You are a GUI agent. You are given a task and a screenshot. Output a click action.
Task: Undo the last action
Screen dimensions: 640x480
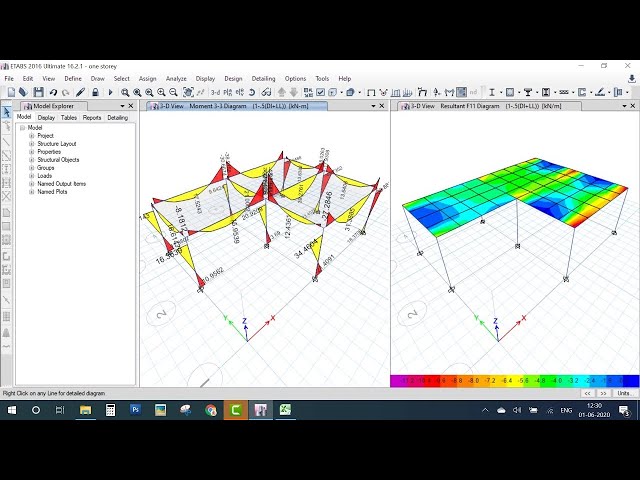pyautogui.click(x=53, y=93)
